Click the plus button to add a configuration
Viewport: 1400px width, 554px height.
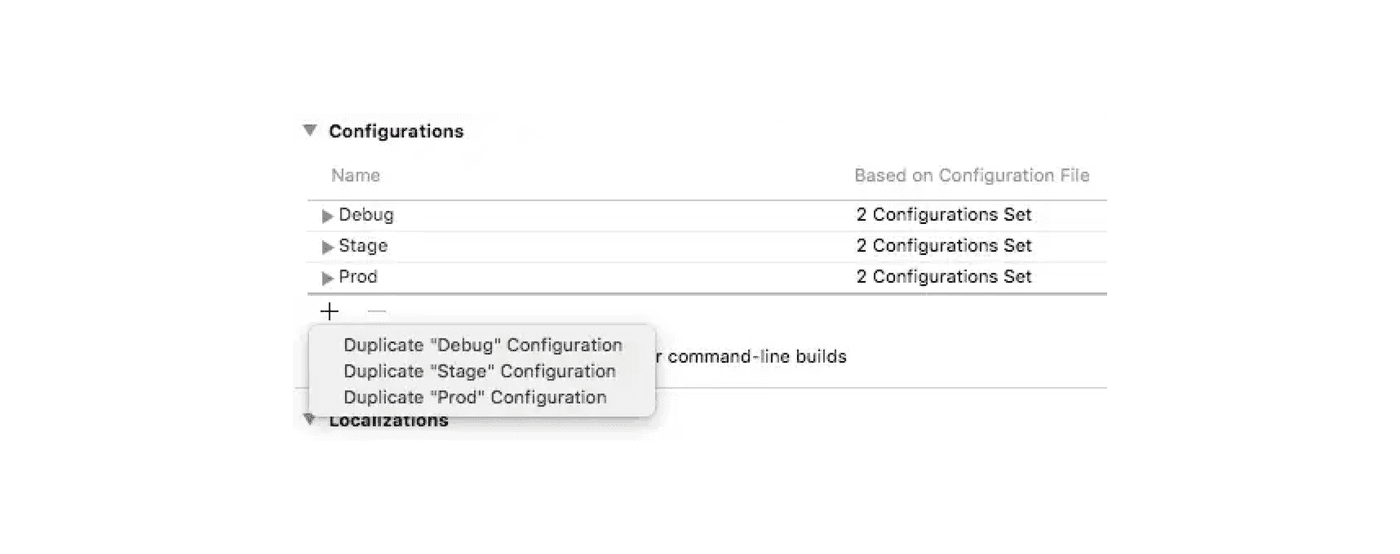(x=329, y=312)
